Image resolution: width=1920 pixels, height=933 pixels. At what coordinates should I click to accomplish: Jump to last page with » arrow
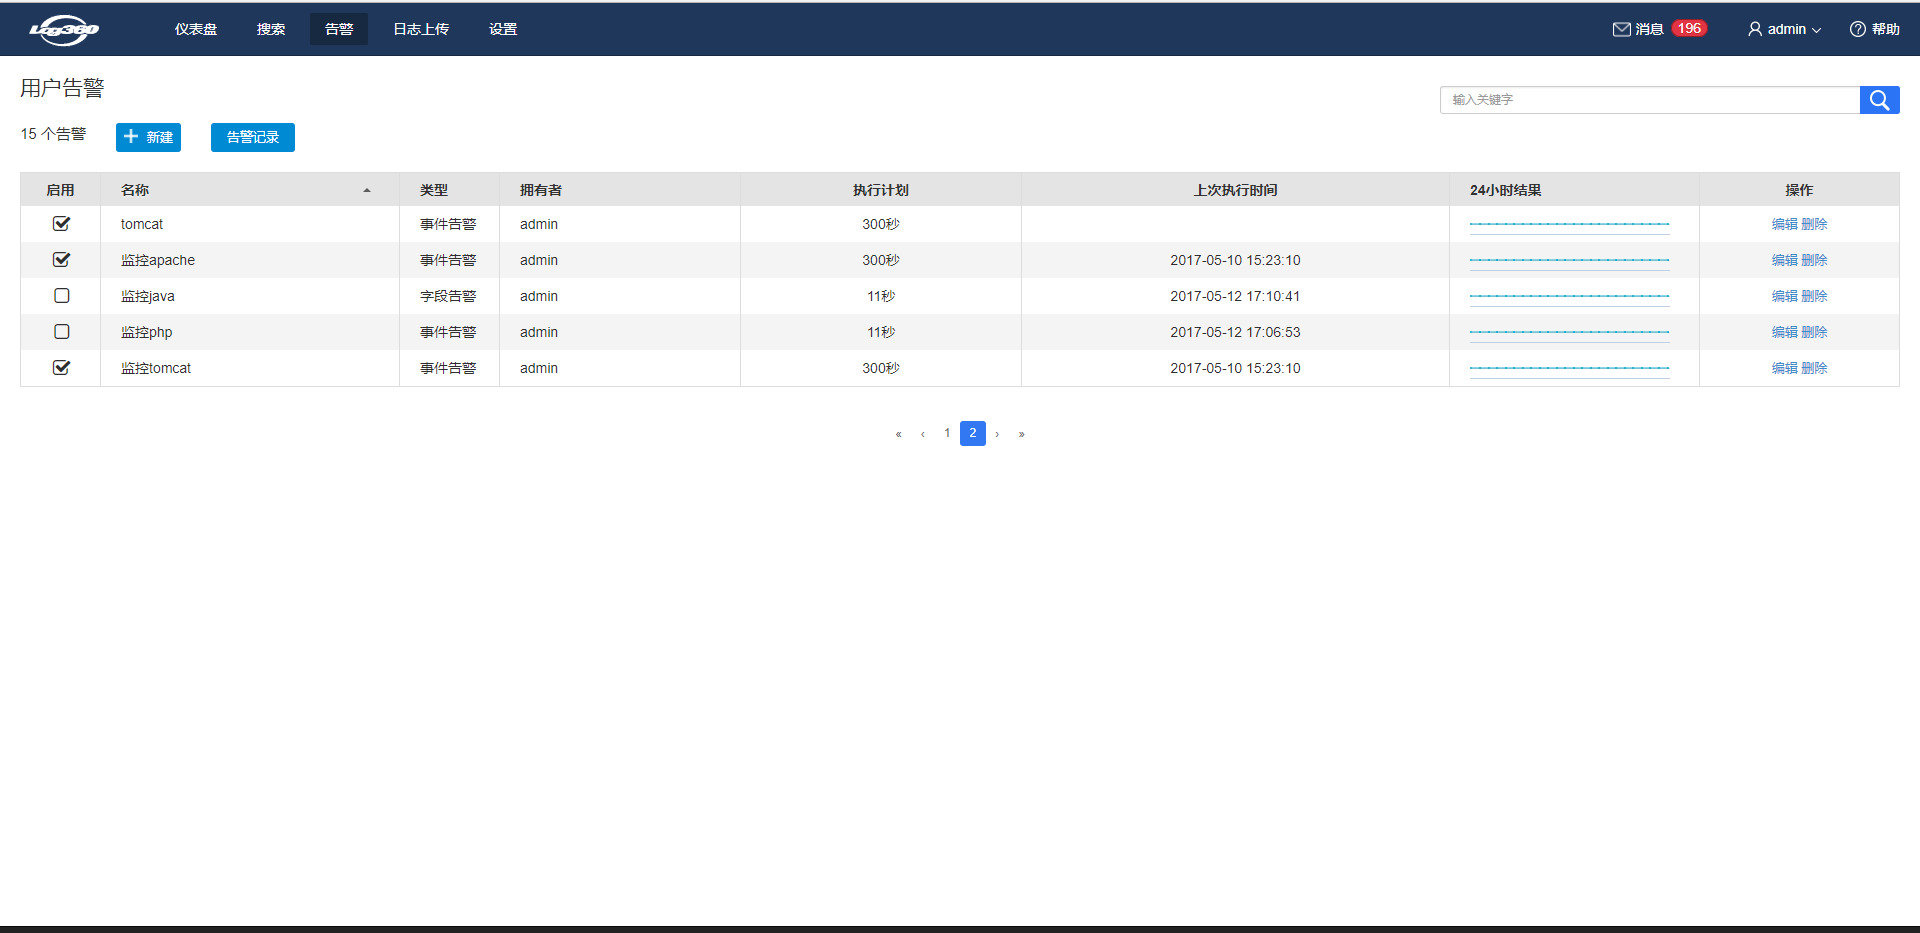(x=1021, y=433)
